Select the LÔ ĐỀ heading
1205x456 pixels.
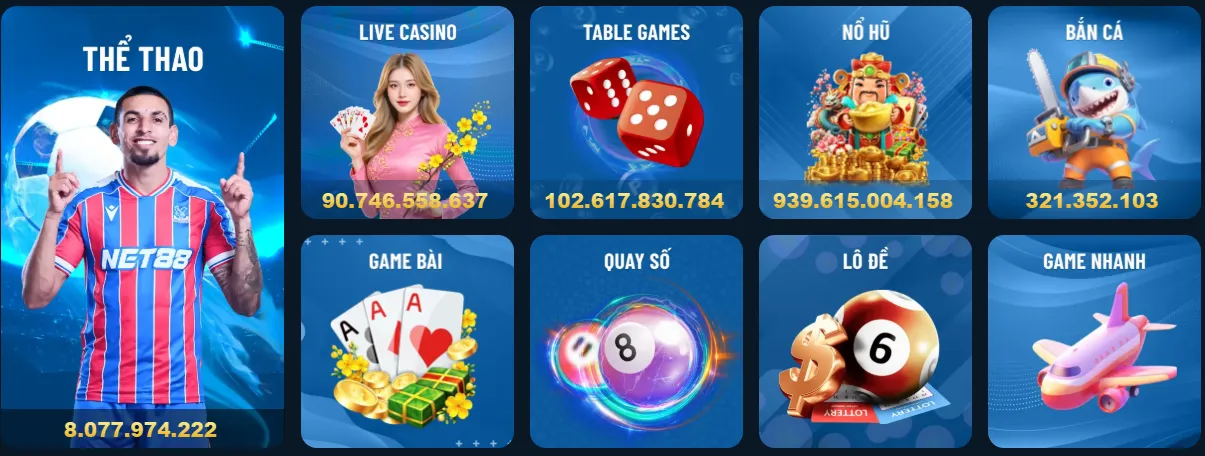(x=866, y=261)
